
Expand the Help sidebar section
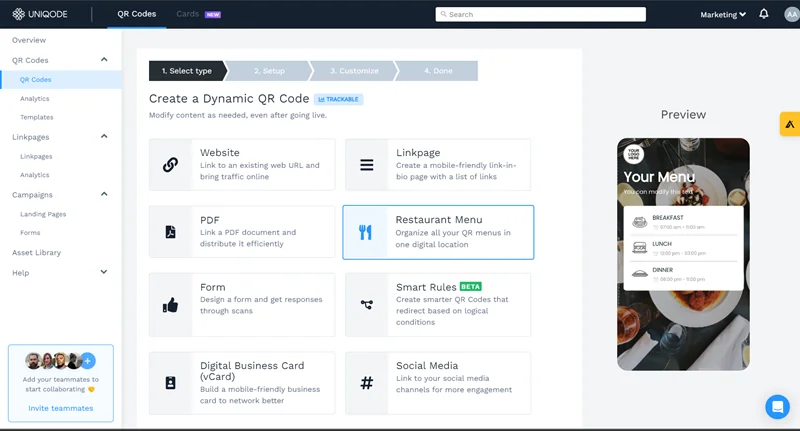click(x=104, y=272)
